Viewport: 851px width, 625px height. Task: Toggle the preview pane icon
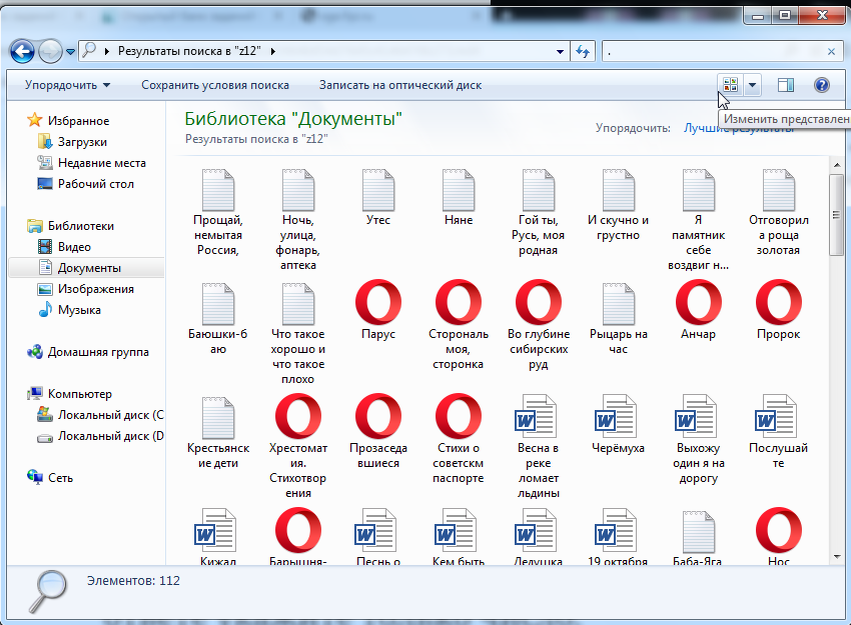[x=785, y=85]
